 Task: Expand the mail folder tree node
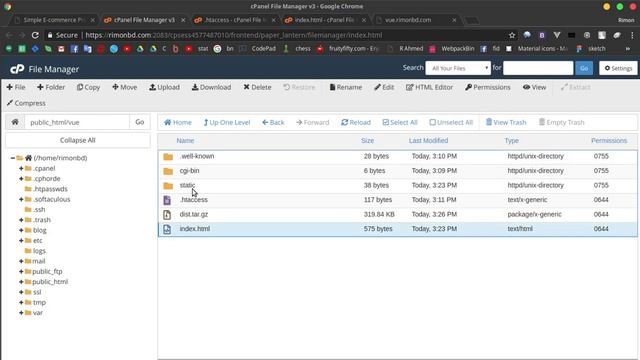(21, 261)
